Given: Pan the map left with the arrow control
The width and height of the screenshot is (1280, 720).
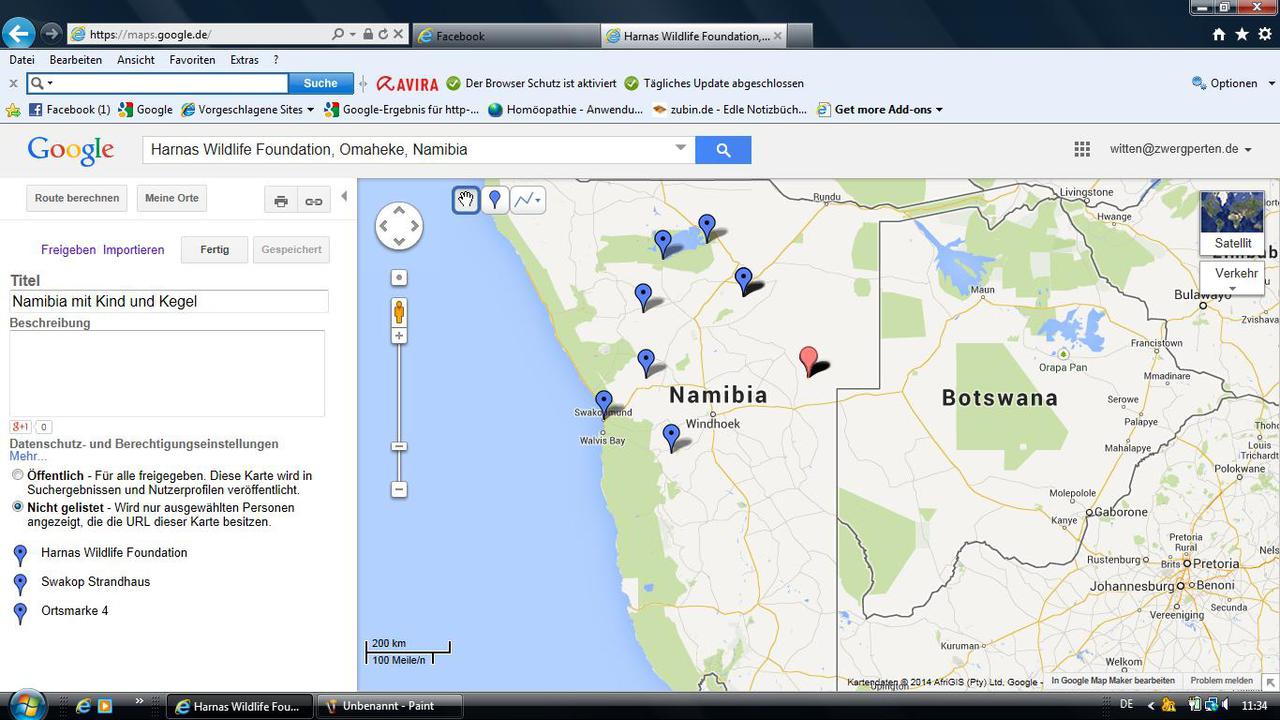Looking at the screenshot, I should 383,226.
